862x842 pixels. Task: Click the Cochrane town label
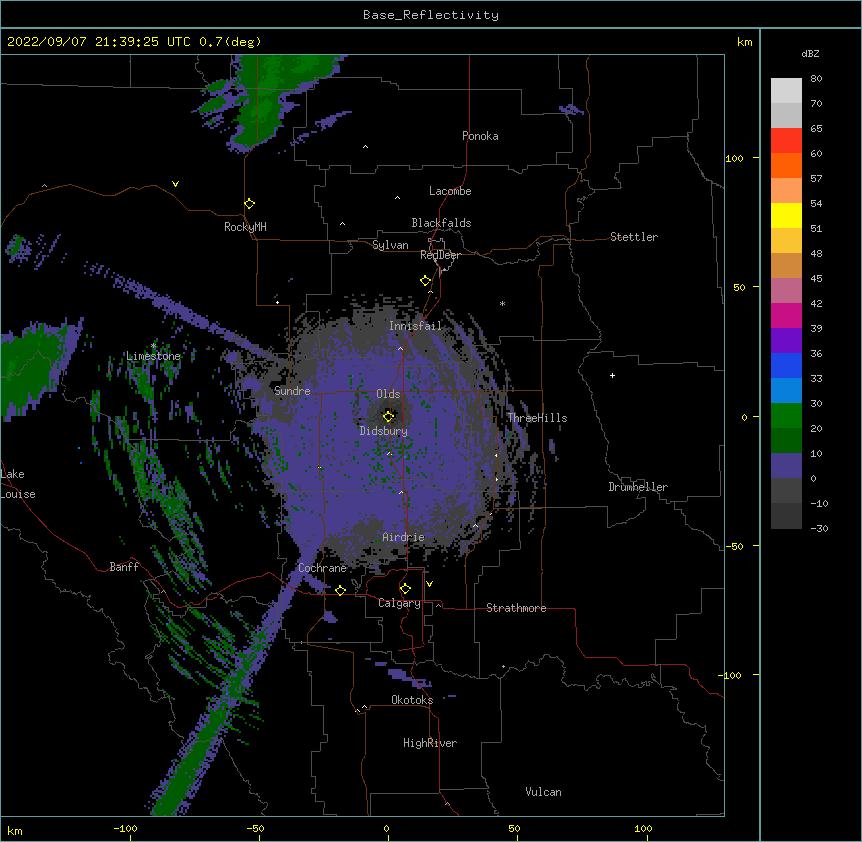click(322, 568)
